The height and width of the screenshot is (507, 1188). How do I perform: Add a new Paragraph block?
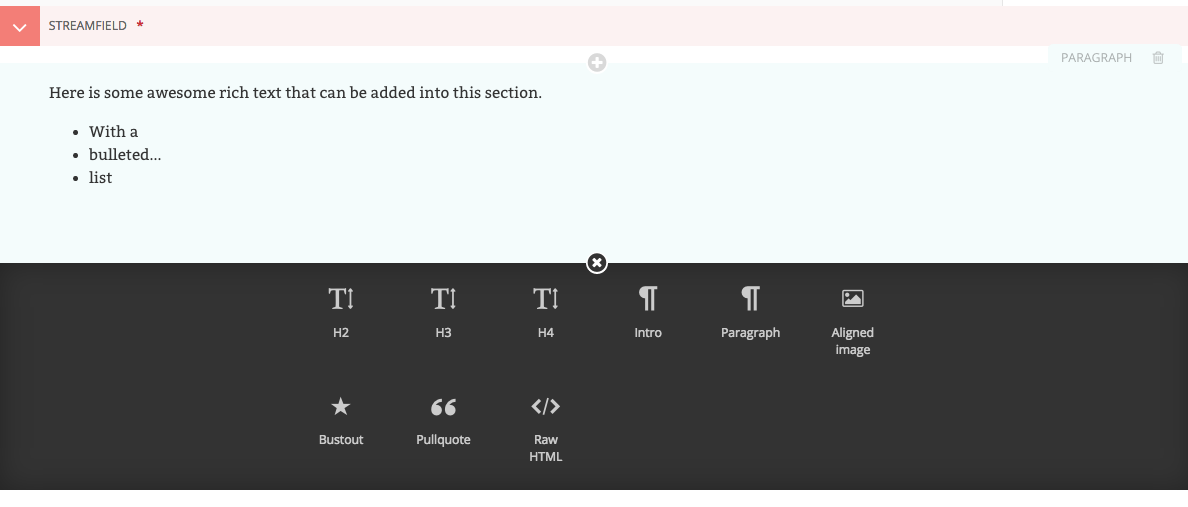[x=750, y=311]
